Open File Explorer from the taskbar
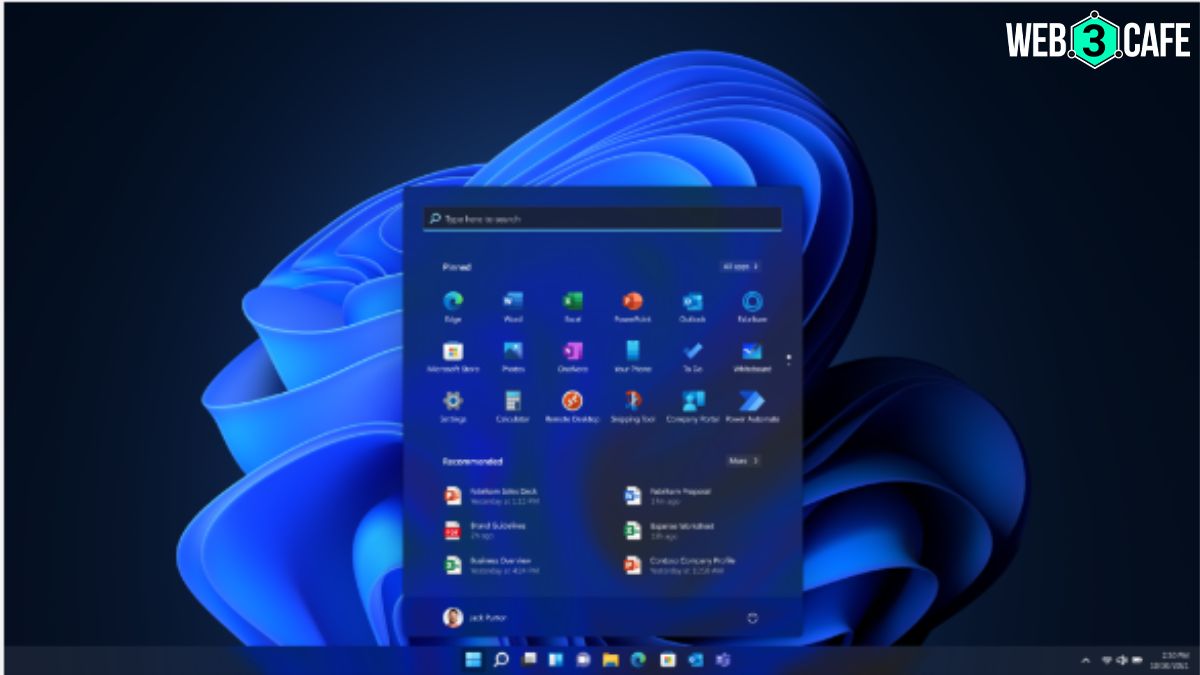1200x675 pixels. (x=610, y=660)
